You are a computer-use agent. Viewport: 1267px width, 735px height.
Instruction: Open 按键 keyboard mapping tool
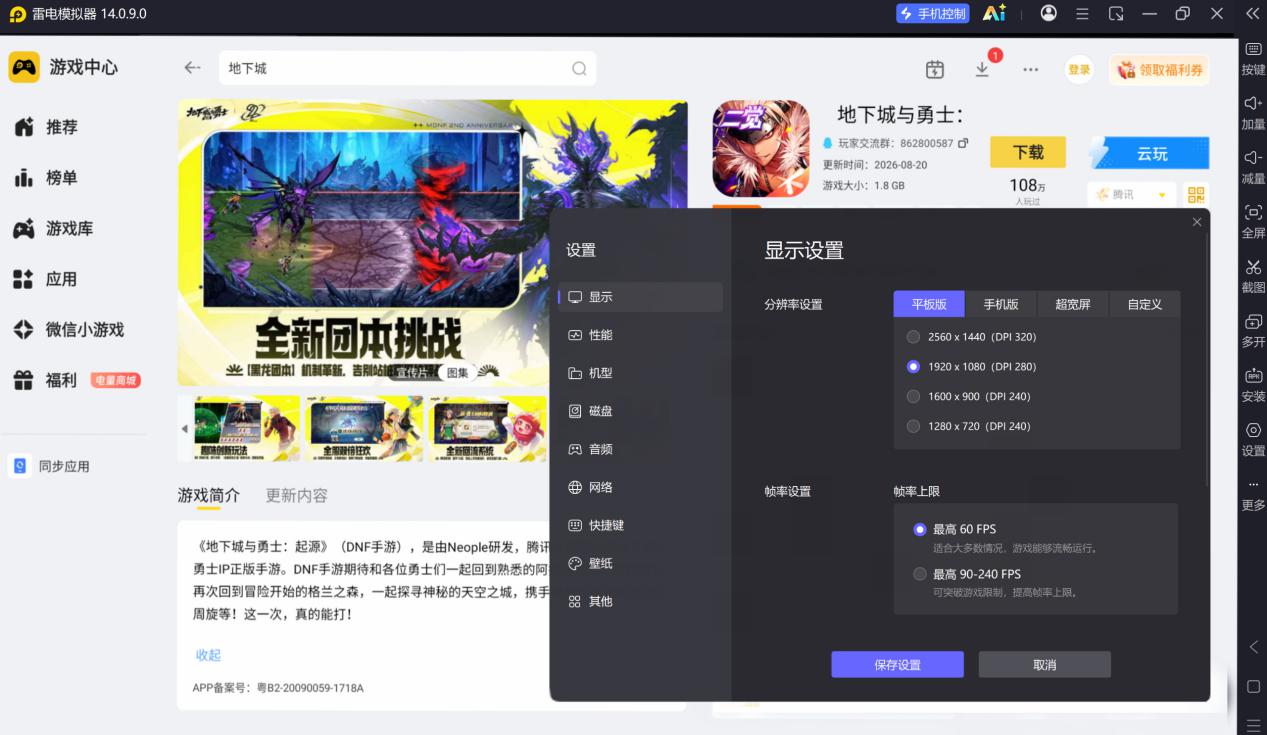point(1253,48)
